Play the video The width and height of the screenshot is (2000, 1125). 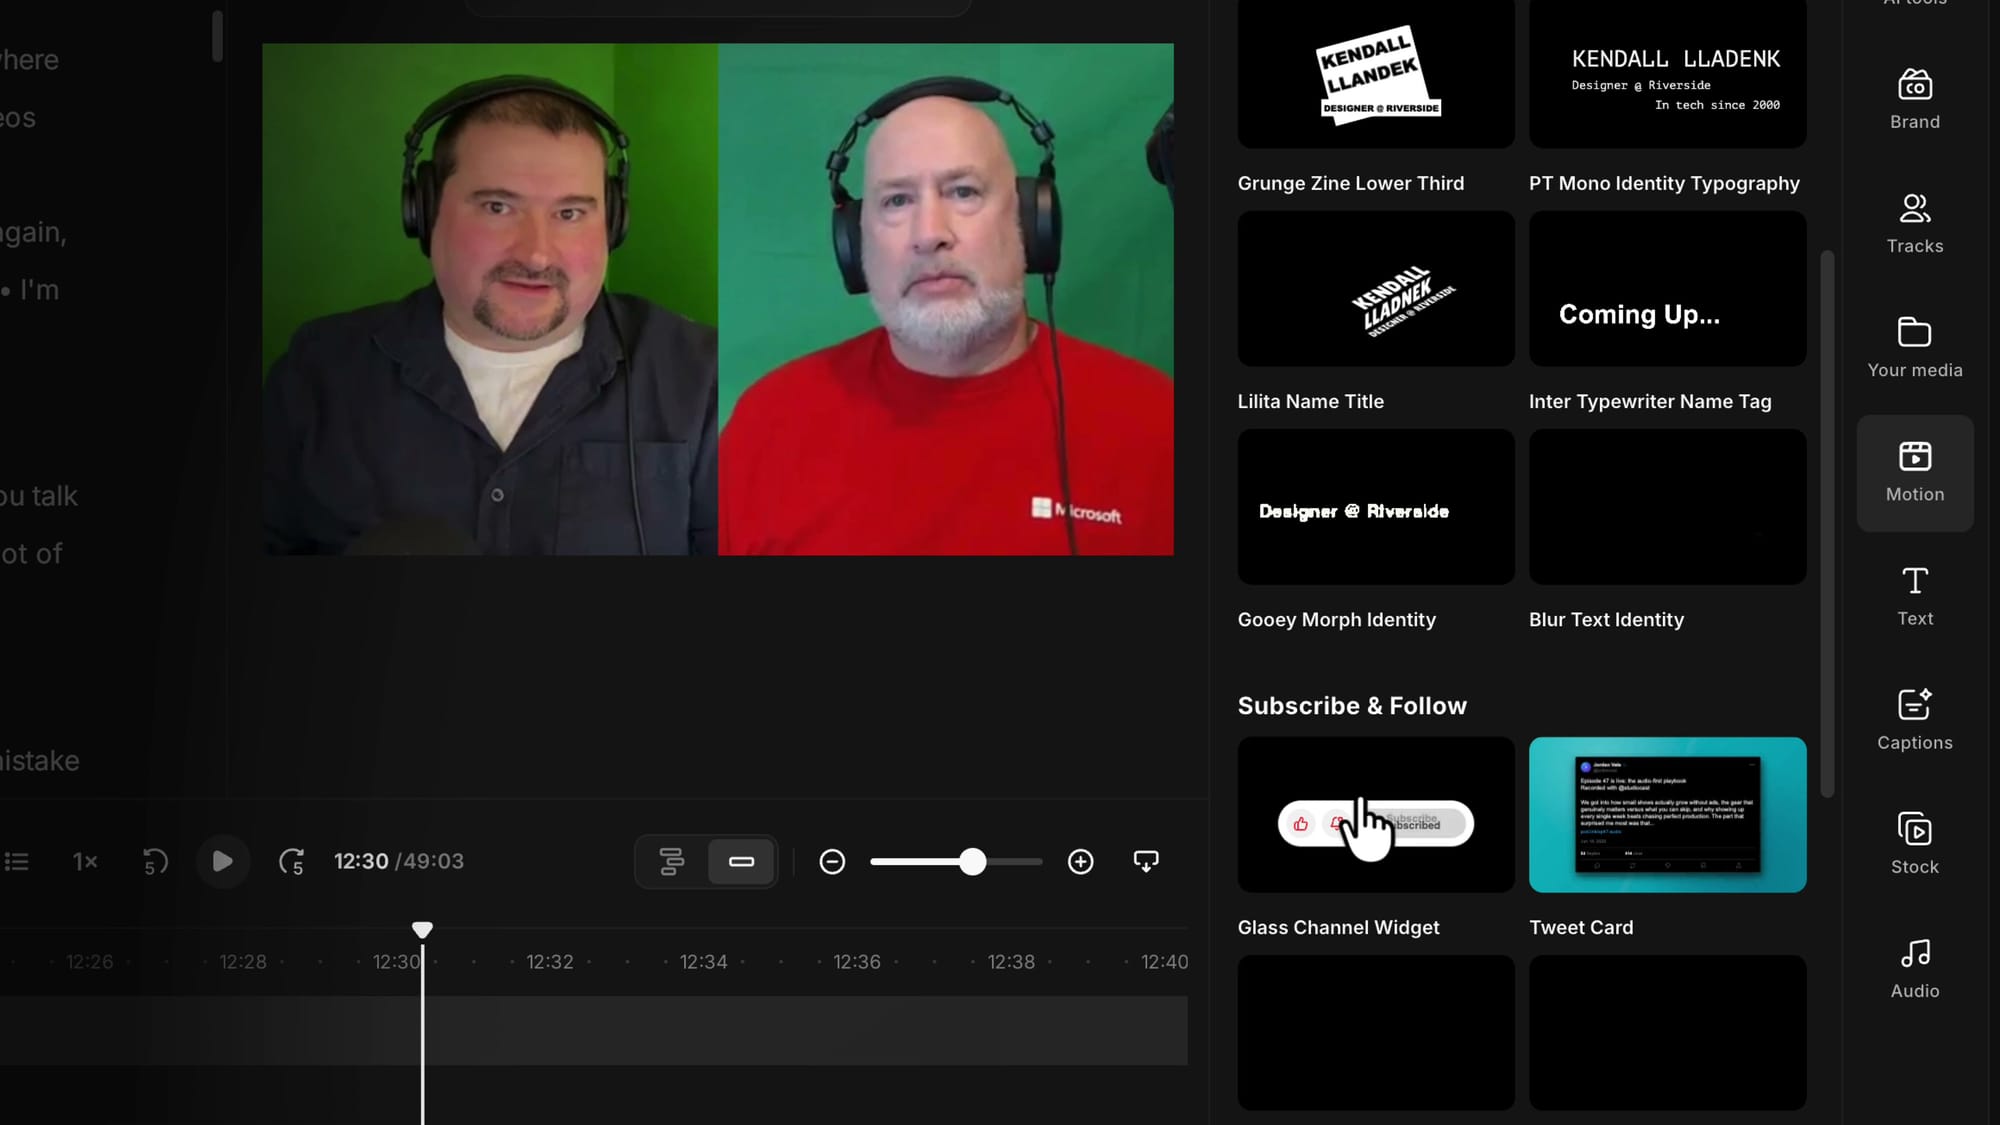[x=222, y=861]
